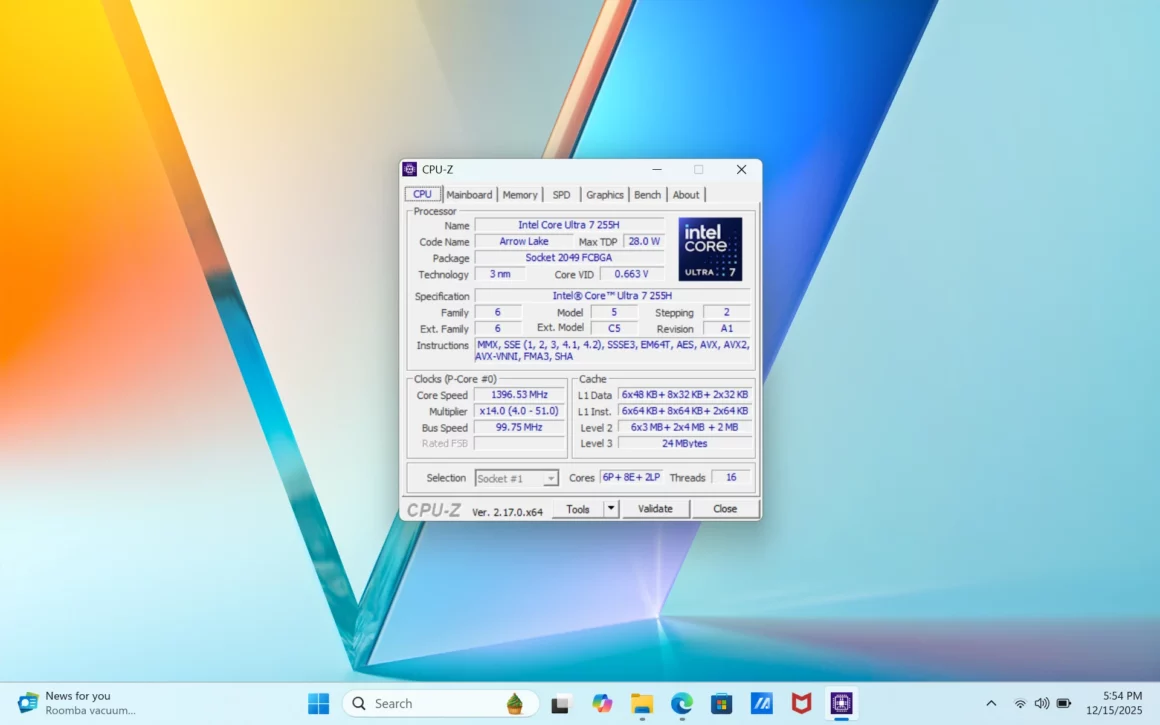
Task: Open the Bench tab
Action: (x=647, y=195)
